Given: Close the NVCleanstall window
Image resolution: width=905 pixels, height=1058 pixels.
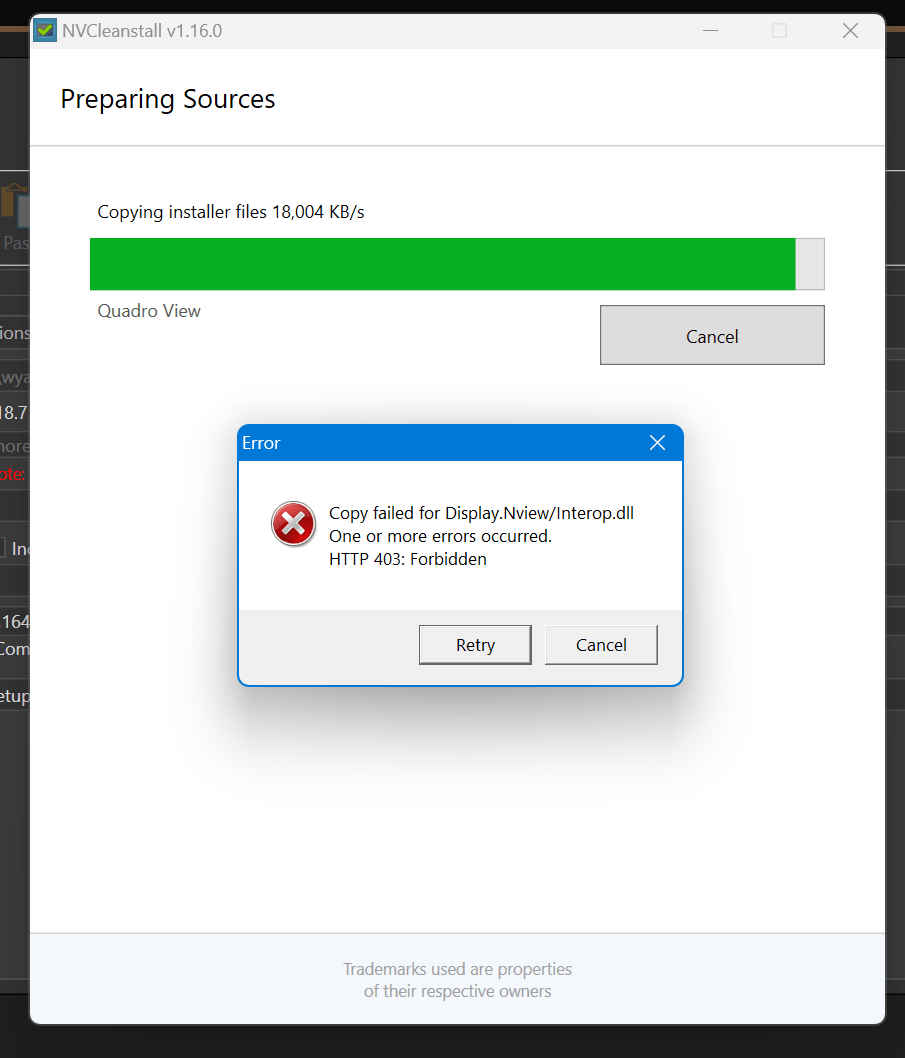Looking at the screenshot, I should click(x=850, y=30).
